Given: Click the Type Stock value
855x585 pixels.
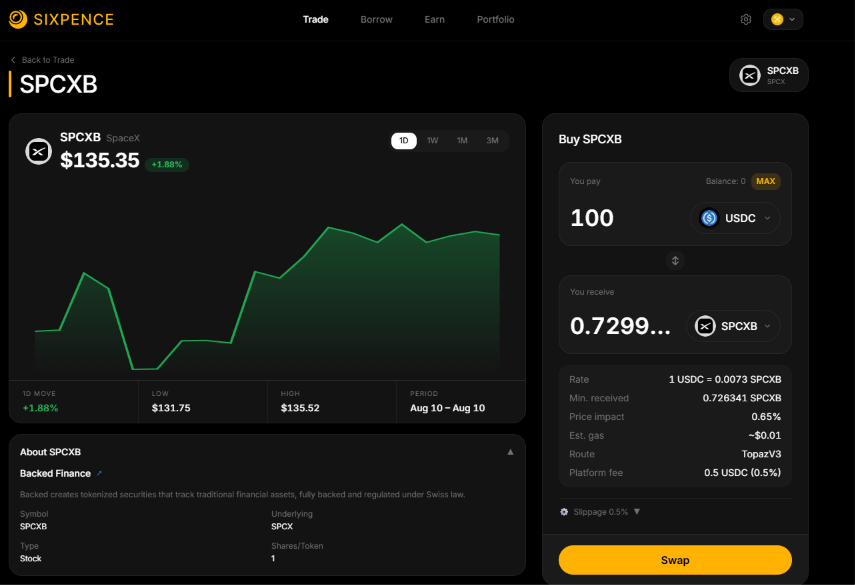Looking at the screenshot, I should [31, 559].
